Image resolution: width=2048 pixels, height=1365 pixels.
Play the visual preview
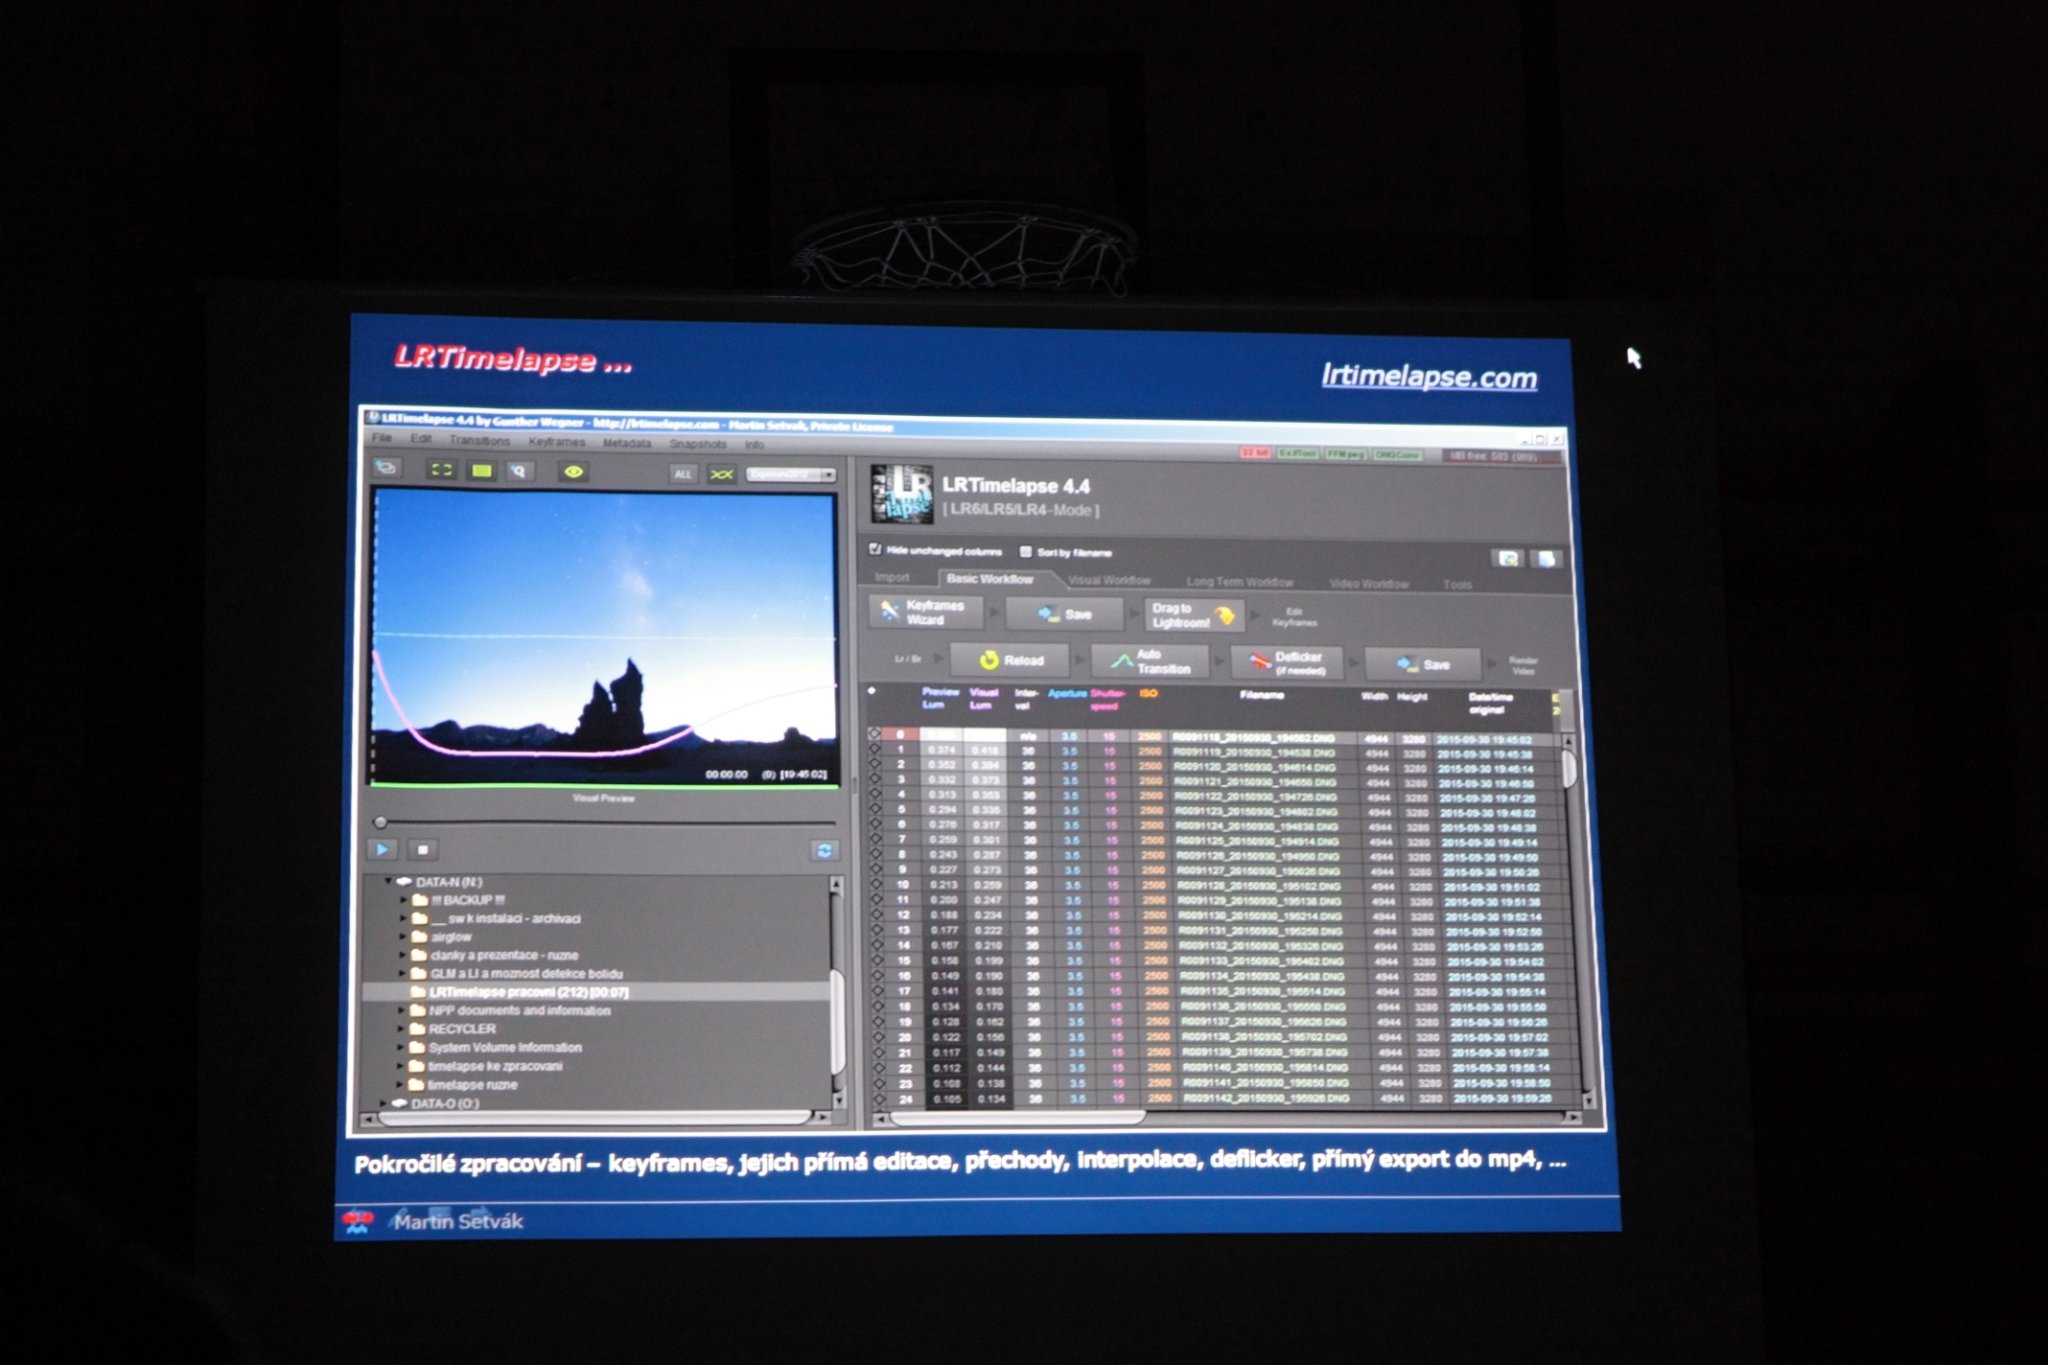(382, 849)
